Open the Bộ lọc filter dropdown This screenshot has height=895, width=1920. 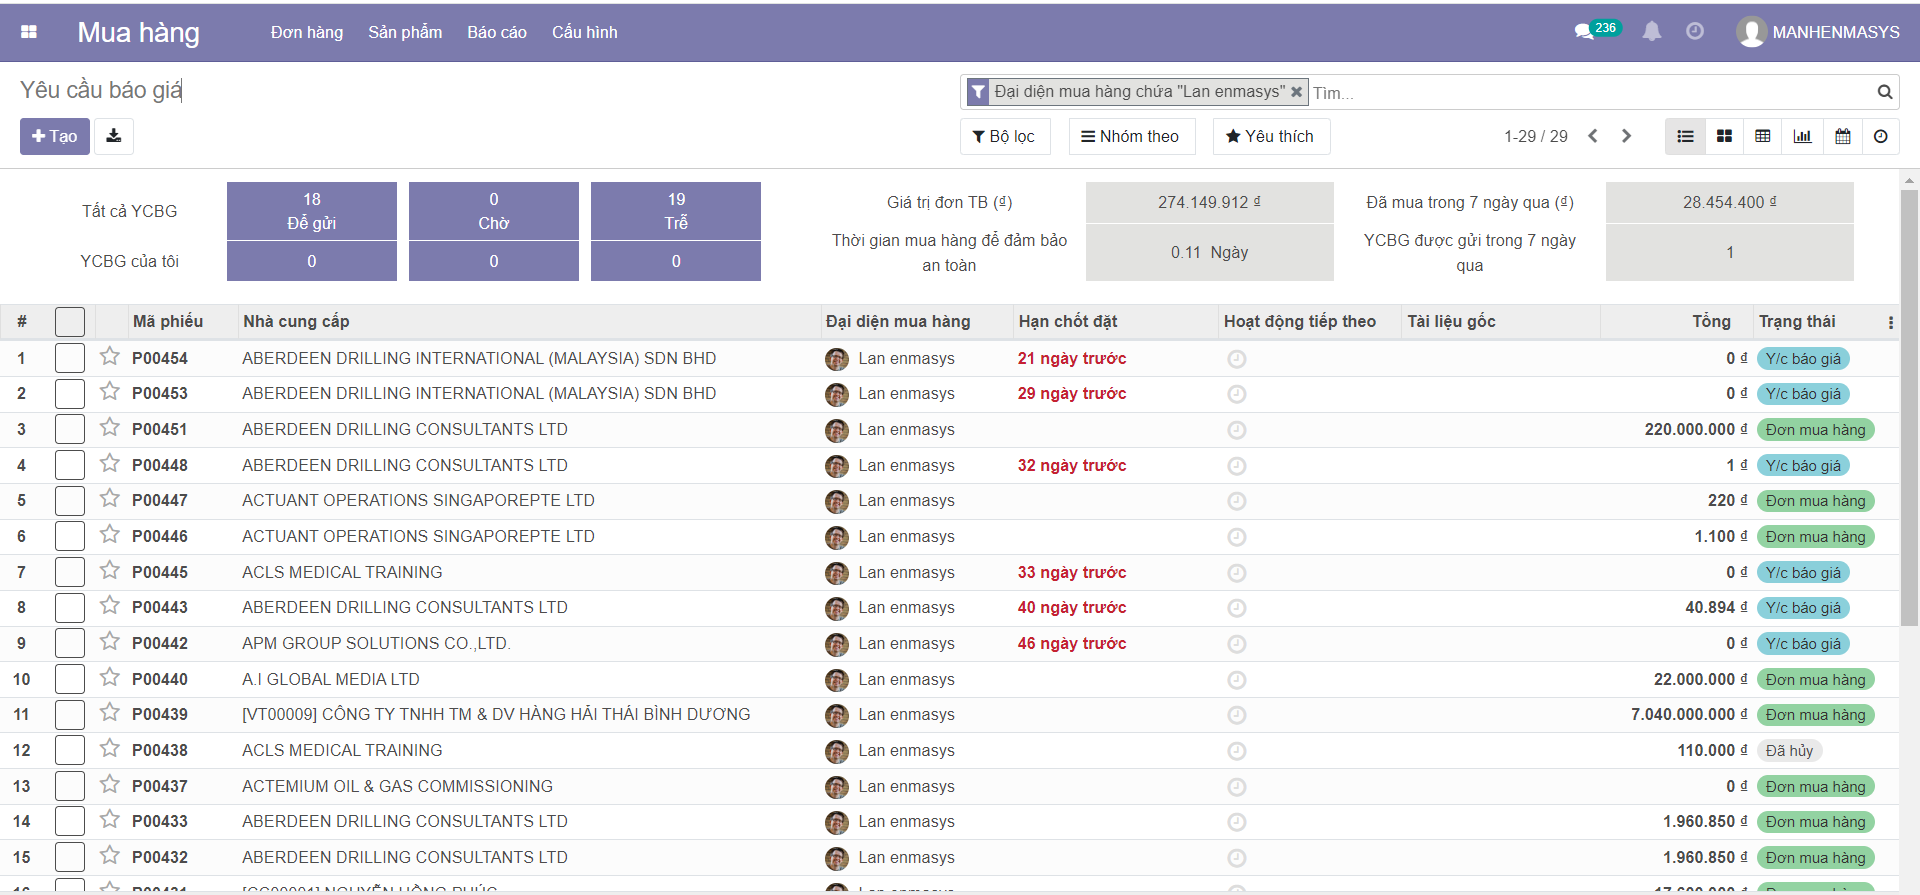(1004, 136)
